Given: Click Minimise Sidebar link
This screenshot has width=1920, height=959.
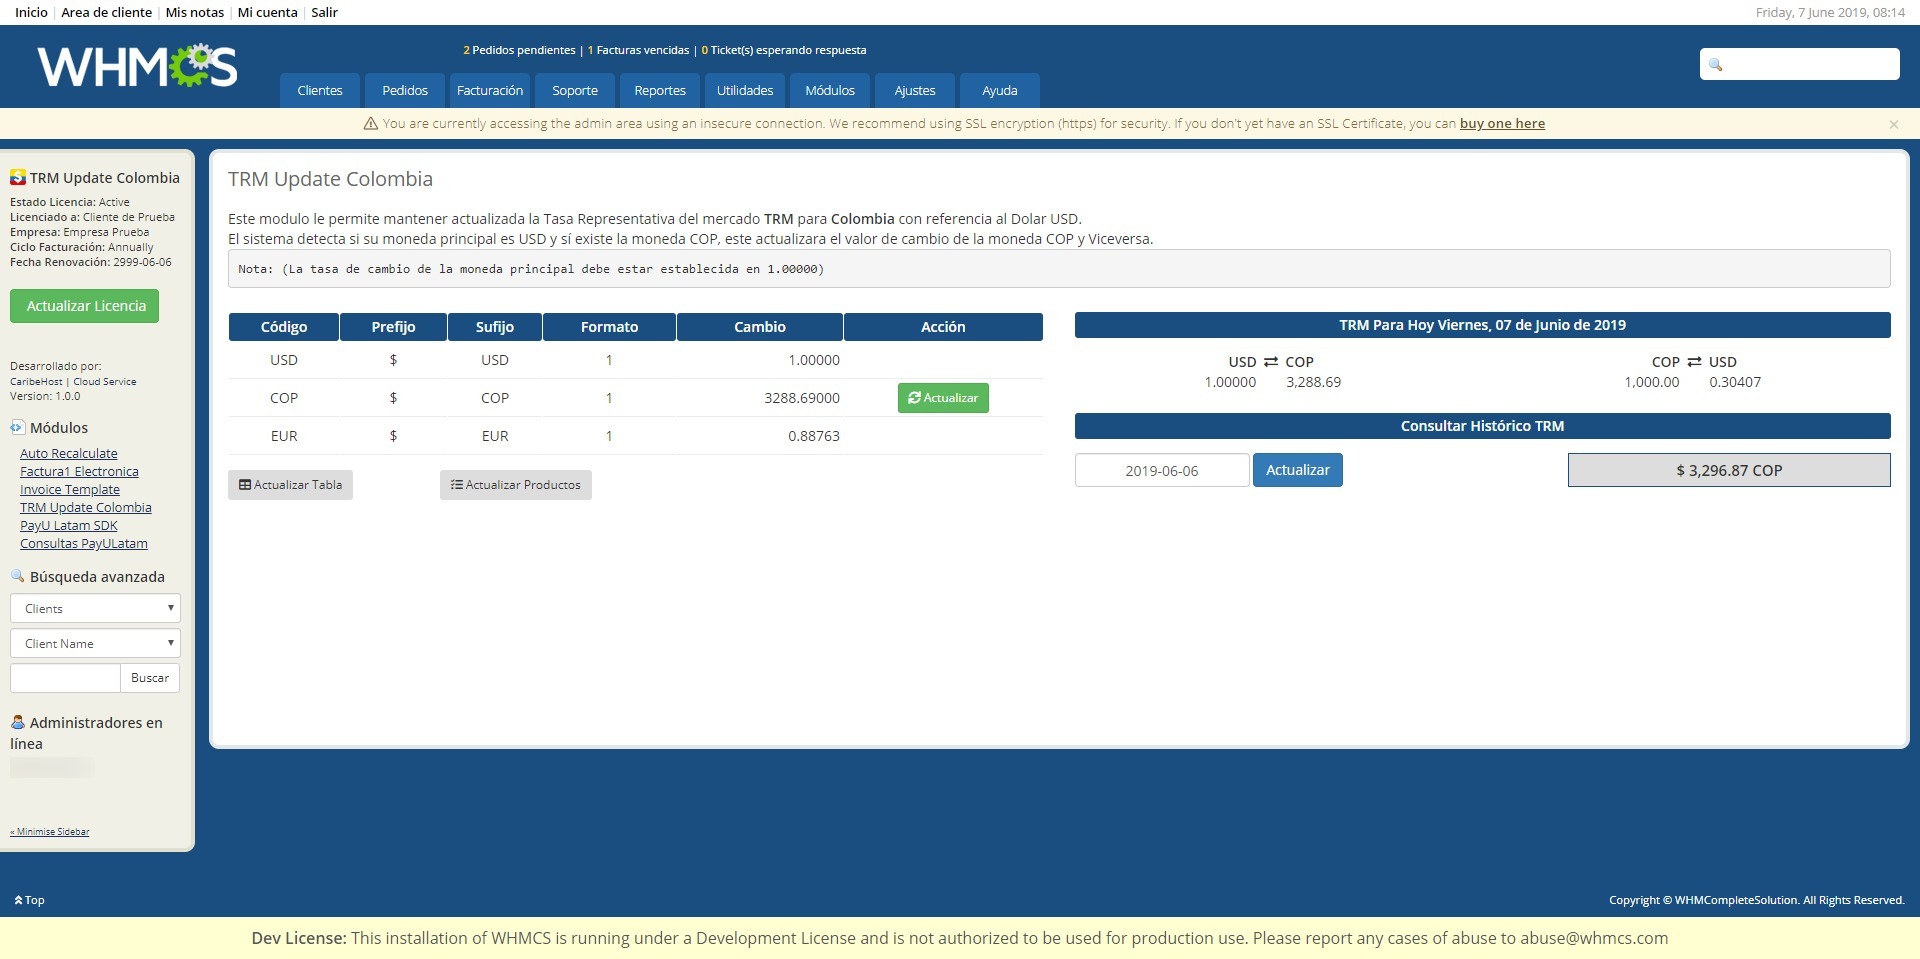Looking at the screenshot, I should click(x=50, y=832).
